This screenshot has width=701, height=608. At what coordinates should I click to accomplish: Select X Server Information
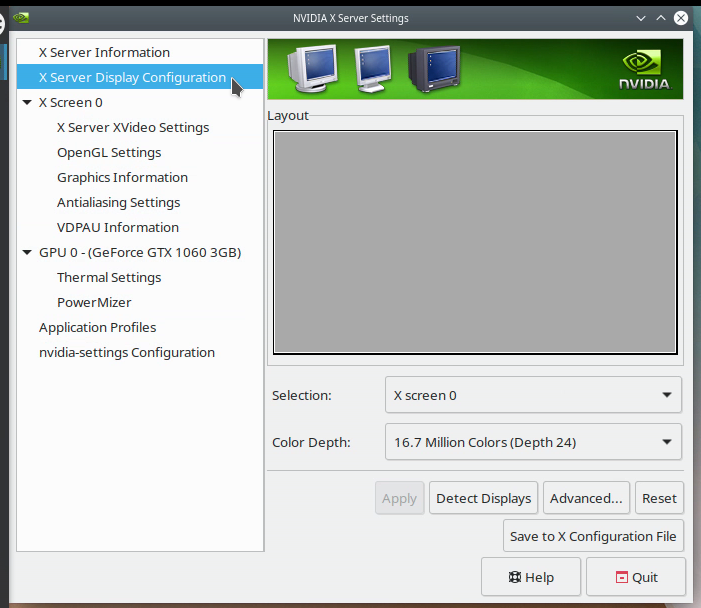(140, 52)
